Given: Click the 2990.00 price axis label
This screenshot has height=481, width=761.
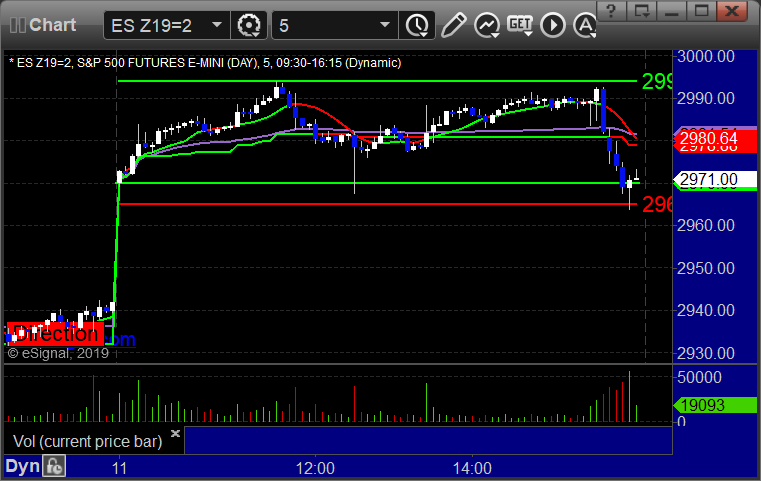Looking at the screenshot, I should pos(705,99).
